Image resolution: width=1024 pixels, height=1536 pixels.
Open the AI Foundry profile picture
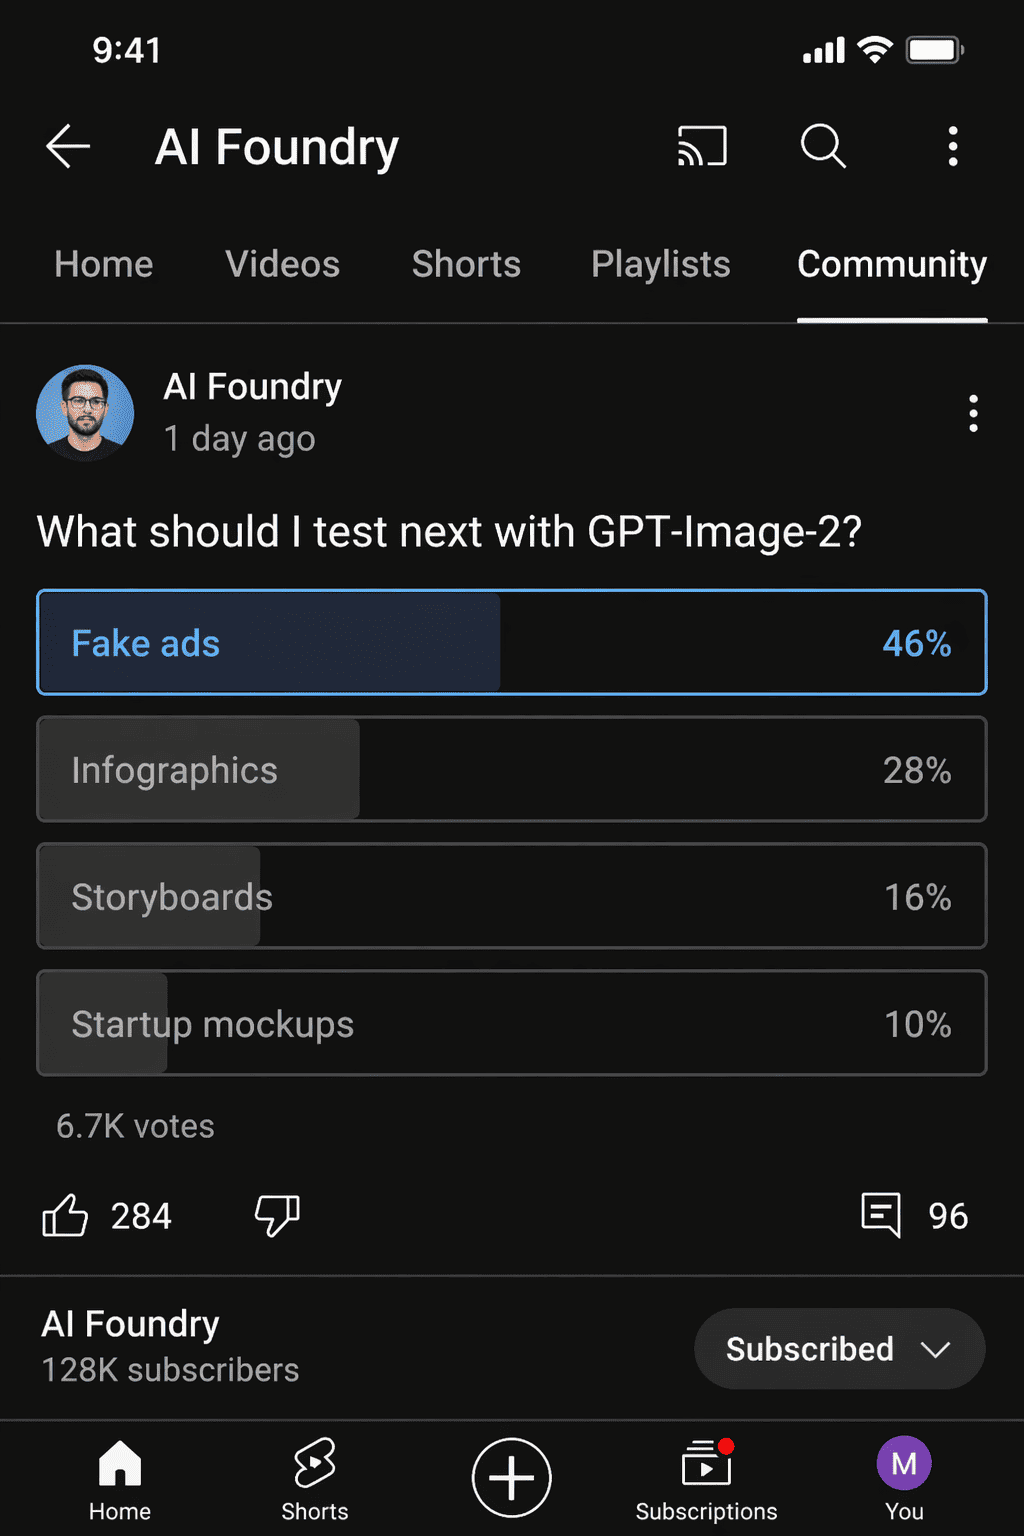coord(85,413)
